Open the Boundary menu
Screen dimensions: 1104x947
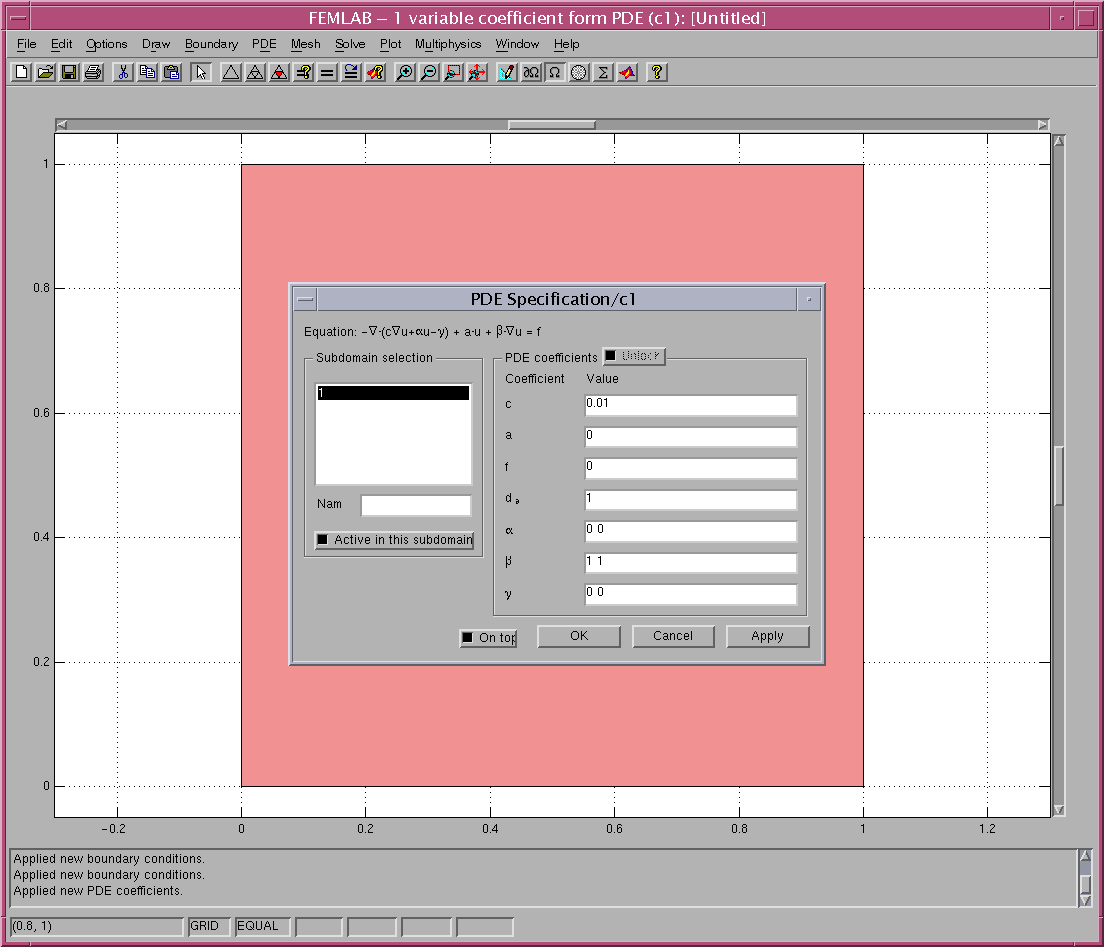211,44
